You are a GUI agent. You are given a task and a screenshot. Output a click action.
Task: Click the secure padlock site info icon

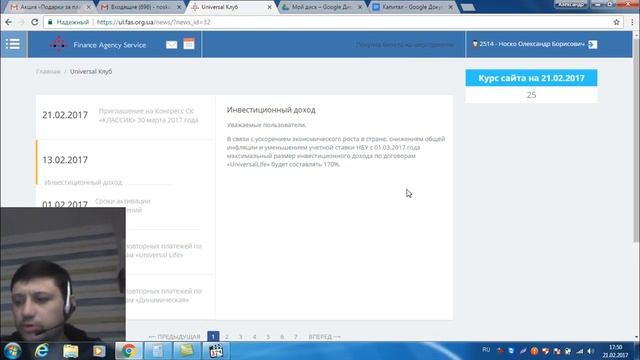point(50,22)
